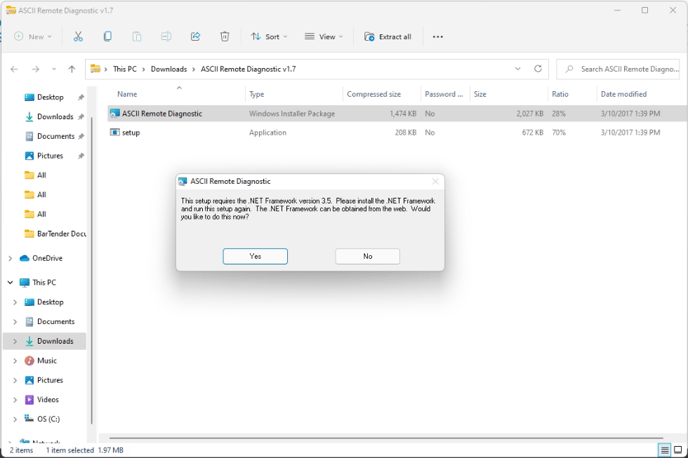688x458 pixels.
Task: Expand the Music tree node
Action: point(15,361)
